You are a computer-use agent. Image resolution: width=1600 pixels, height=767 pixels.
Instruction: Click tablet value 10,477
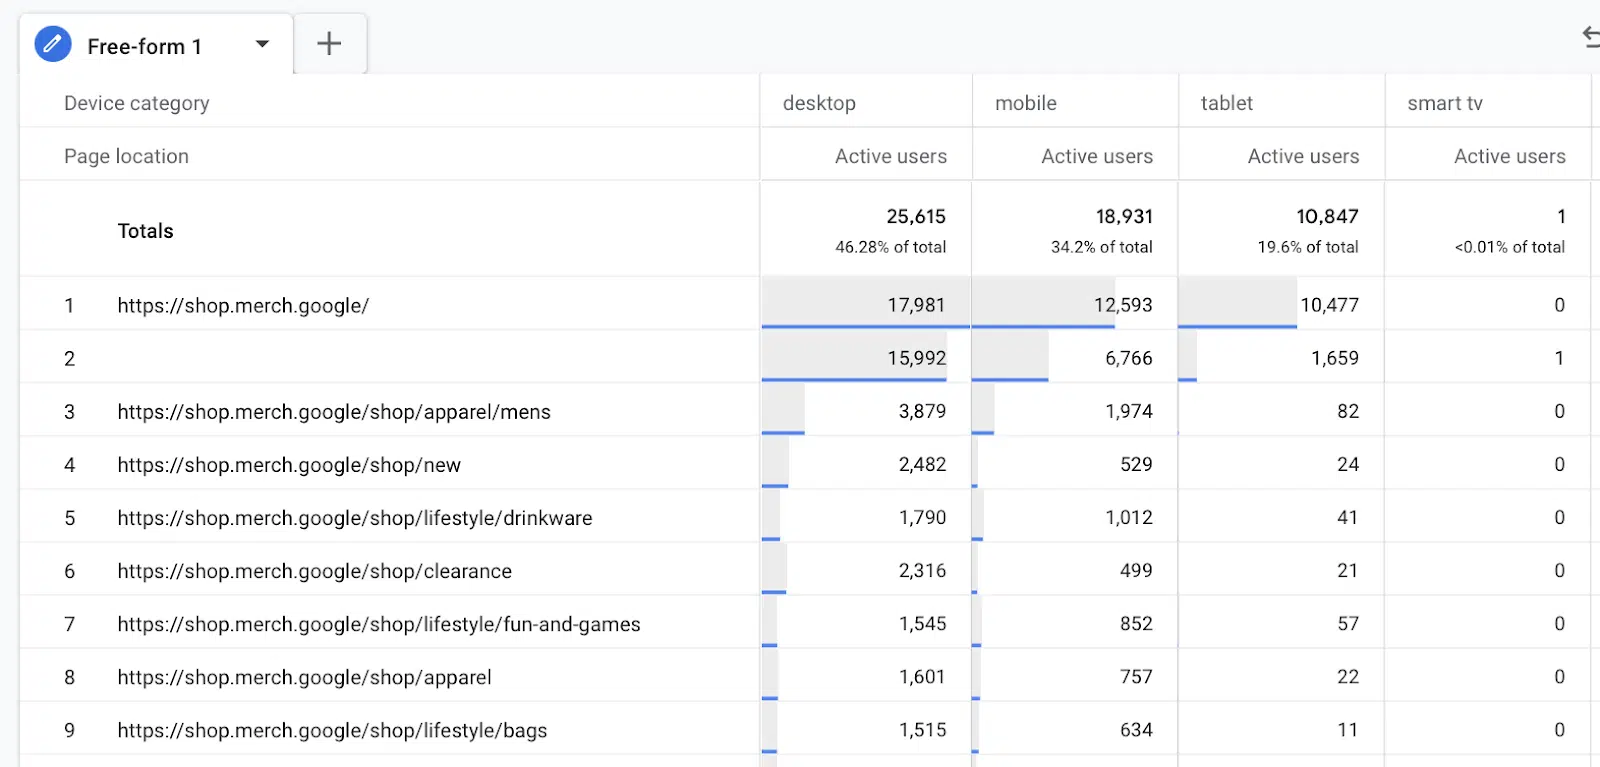(x=1329, y=305)
